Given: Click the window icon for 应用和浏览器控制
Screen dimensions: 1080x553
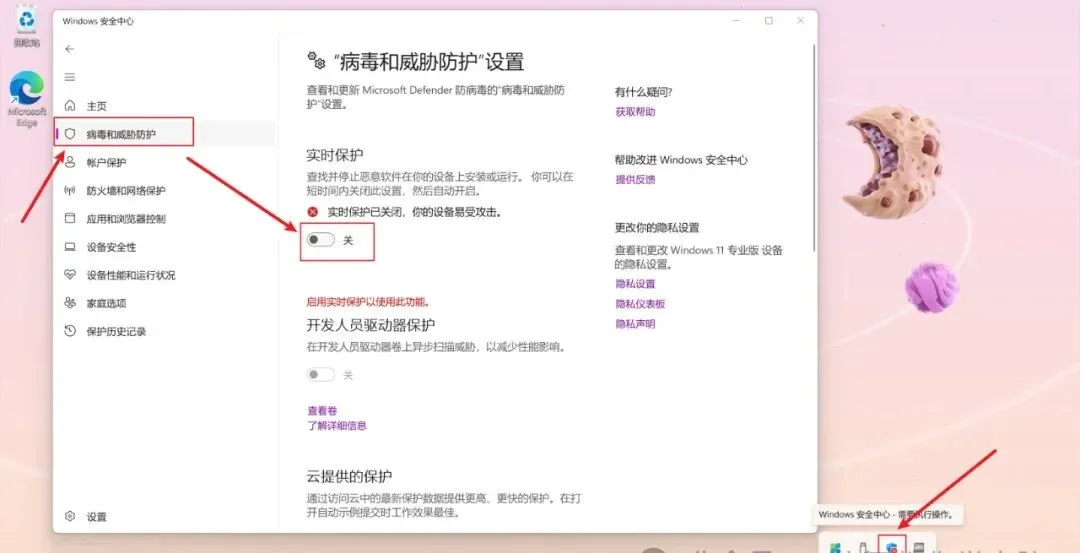Looking at the screenshot, I should click(70, 218).
